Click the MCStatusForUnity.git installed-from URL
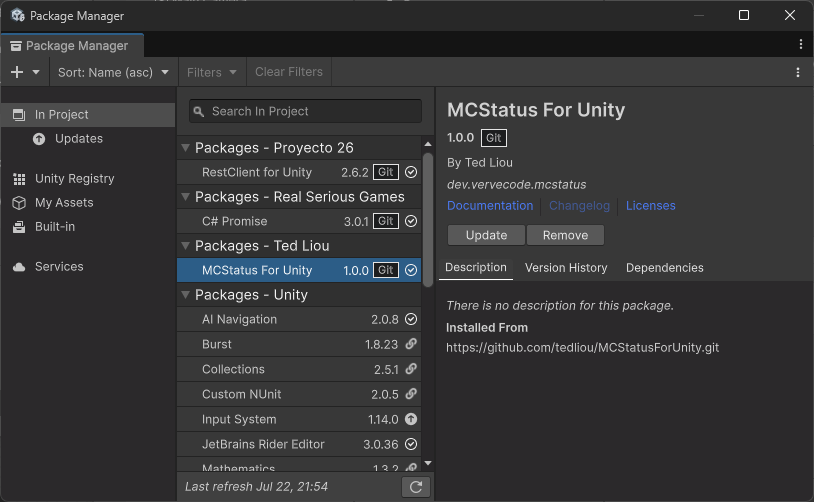Screen dimensions: 814x502 coord(582,348)
